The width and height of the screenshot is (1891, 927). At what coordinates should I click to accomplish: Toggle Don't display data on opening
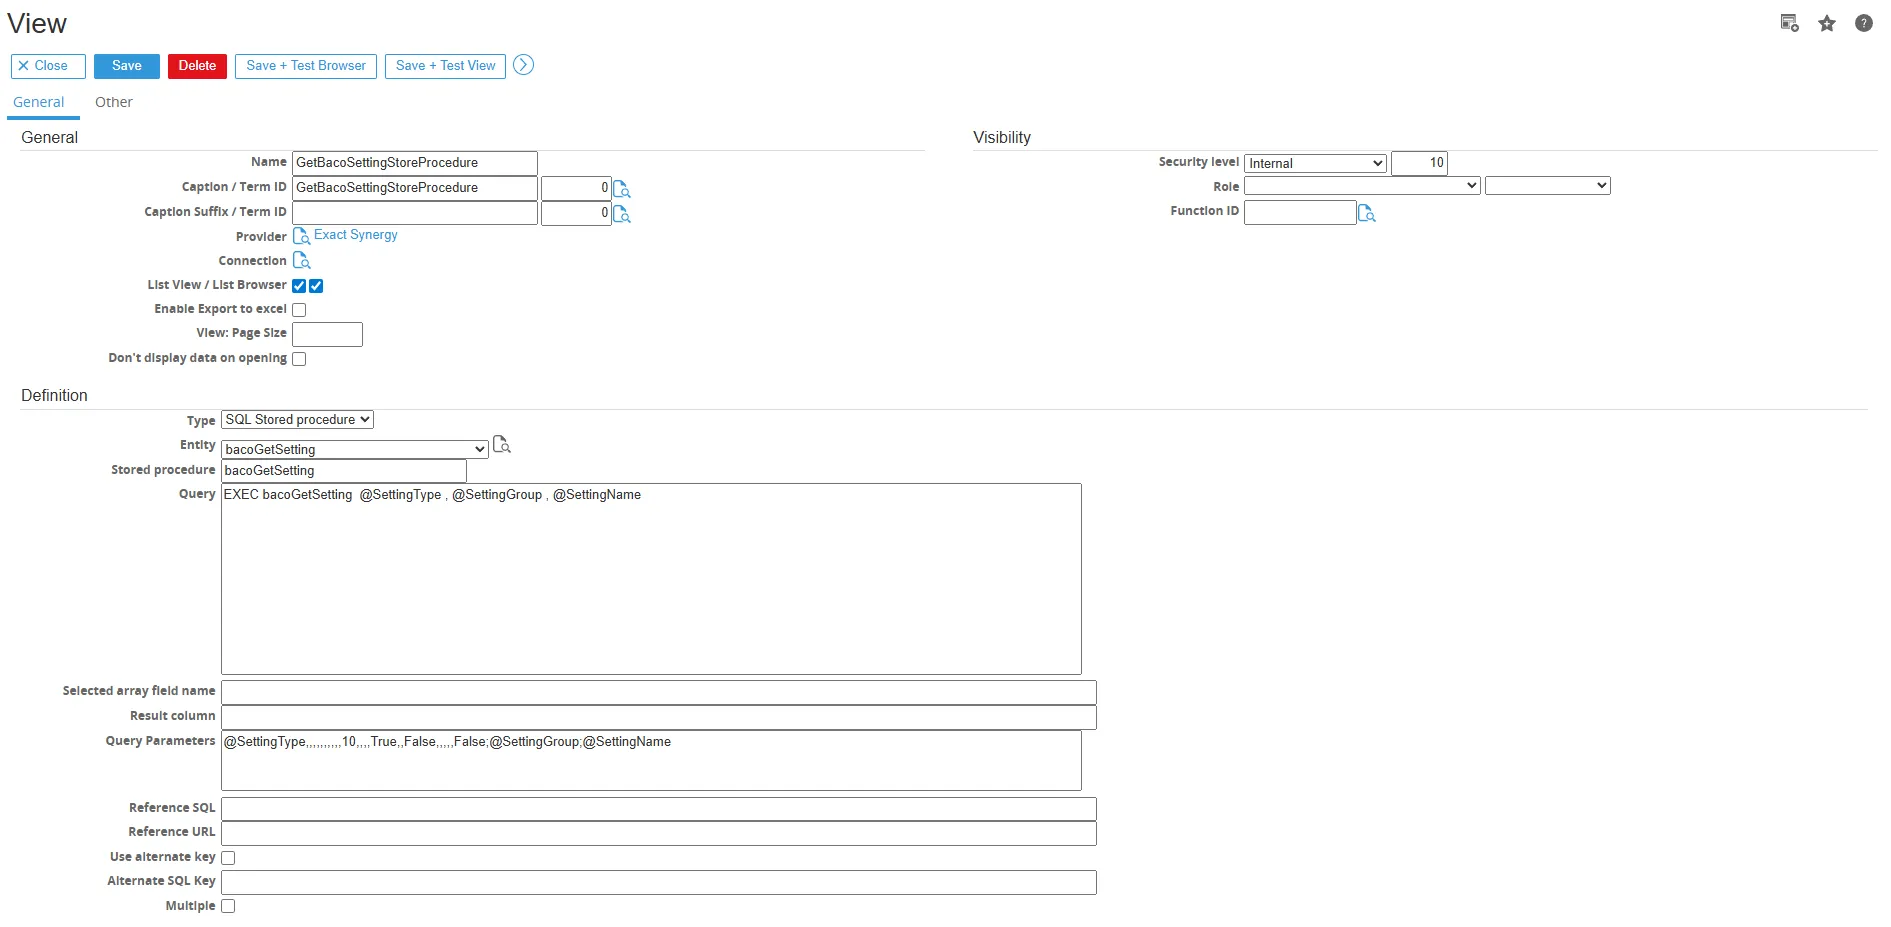click(299, 359)
